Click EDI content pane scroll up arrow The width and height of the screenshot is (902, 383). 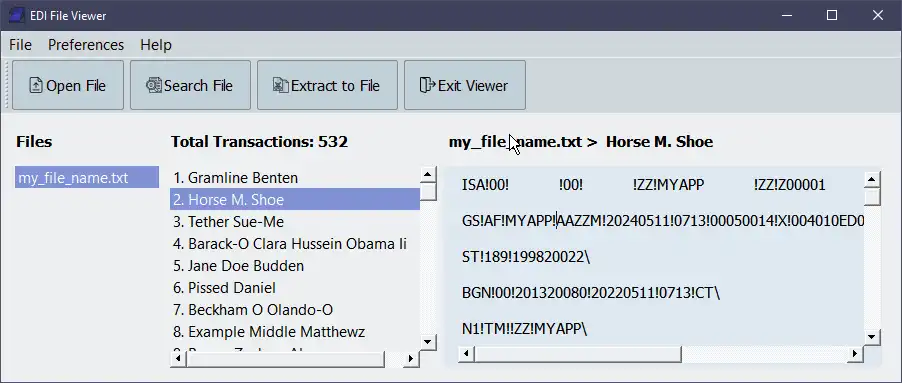[x=872, y=179]
